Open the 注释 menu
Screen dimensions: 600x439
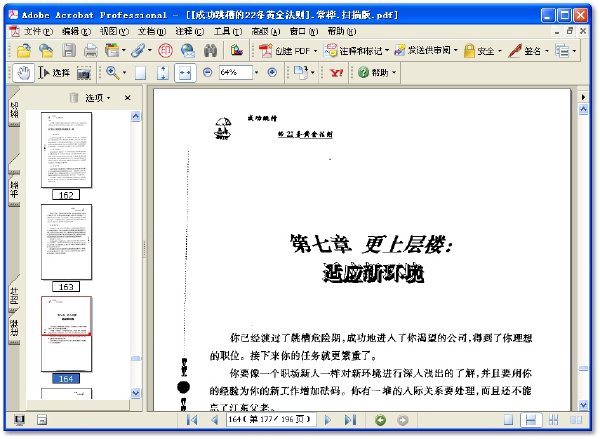[189, 31]
